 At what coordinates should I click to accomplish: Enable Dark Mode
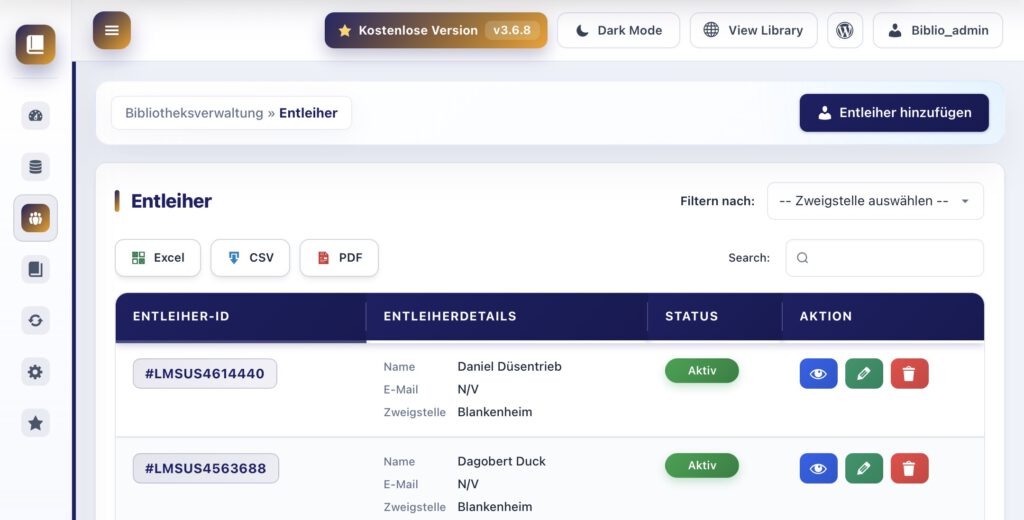point(618,30)
